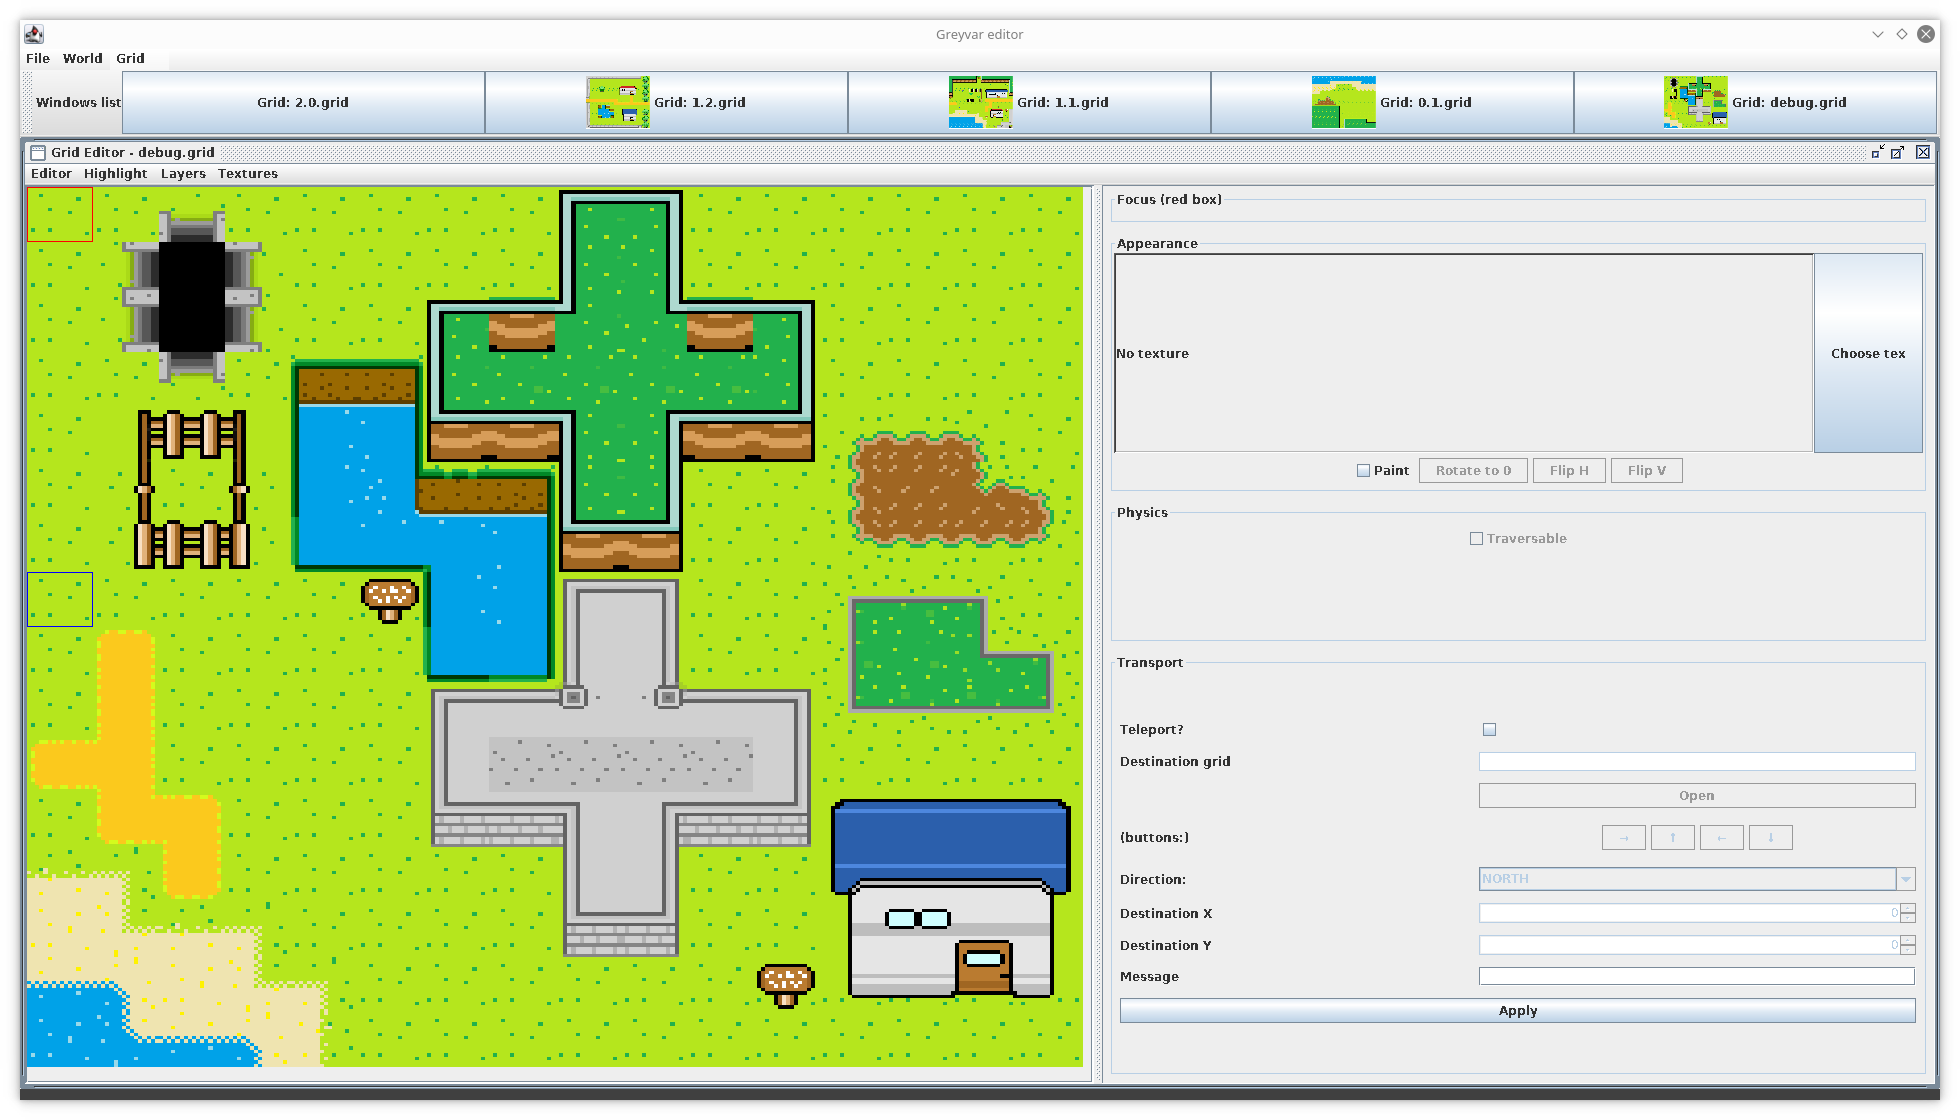1960x1120 pixels.
Task: Expand the Direction dropdown showing NORTH
Action: click(1905, 879)
